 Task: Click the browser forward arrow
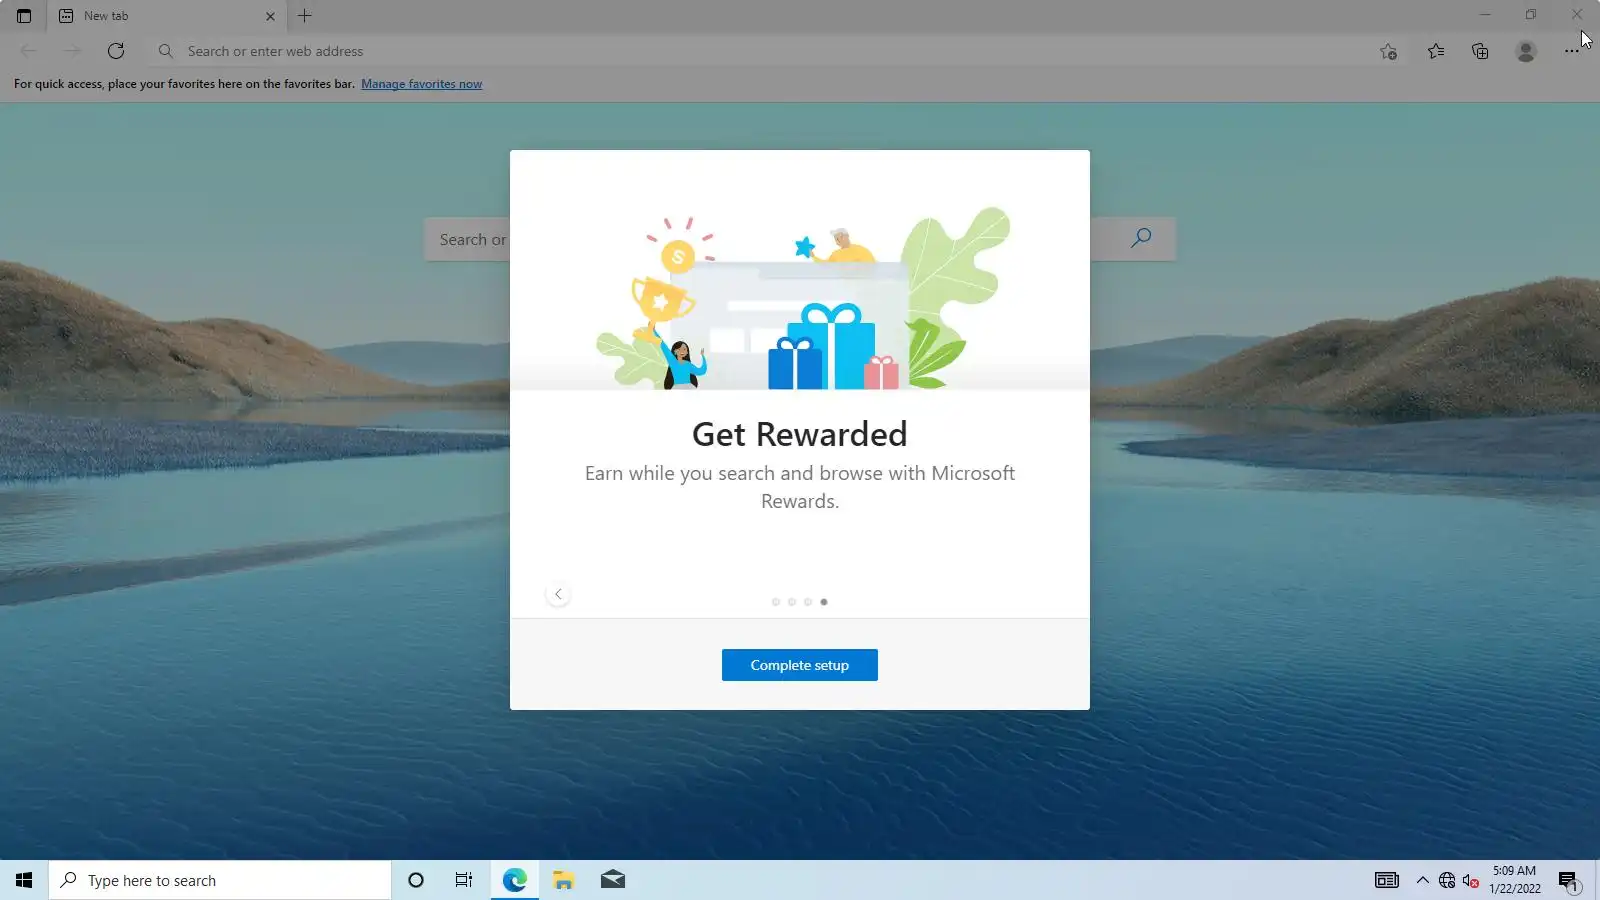[72, 51]
